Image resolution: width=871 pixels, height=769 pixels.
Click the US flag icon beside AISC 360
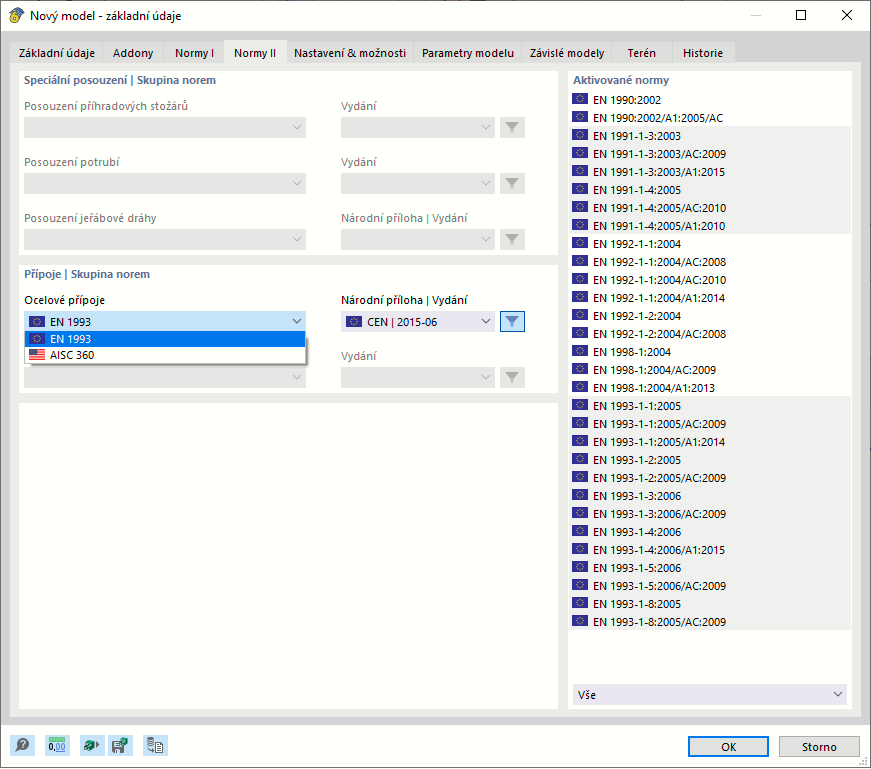(x=37, y=354)
